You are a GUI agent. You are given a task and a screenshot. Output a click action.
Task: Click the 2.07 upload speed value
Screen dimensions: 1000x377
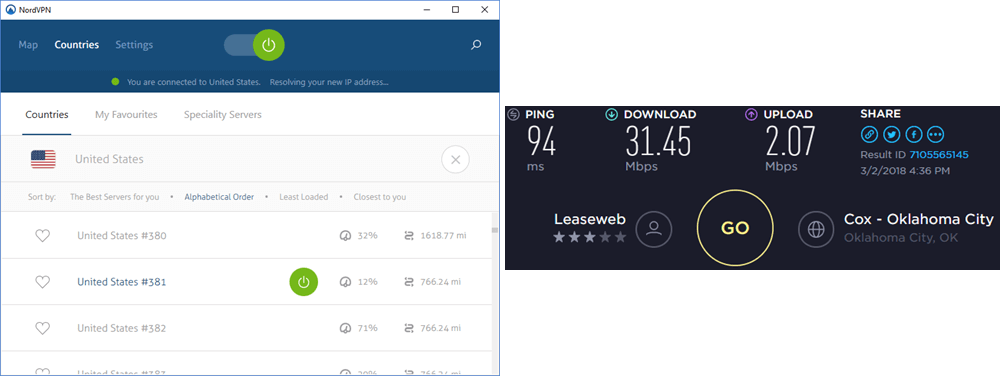[x=791, y=142]
